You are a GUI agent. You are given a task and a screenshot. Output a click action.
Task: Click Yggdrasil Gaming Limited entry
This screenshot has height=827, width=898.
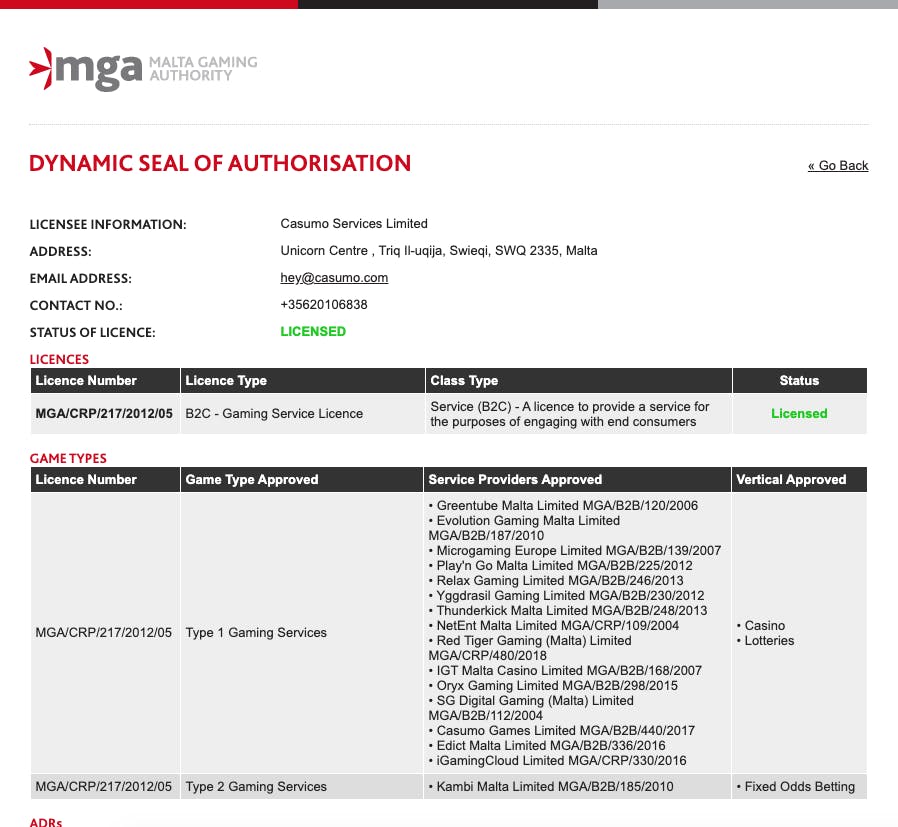click(566, 596)
